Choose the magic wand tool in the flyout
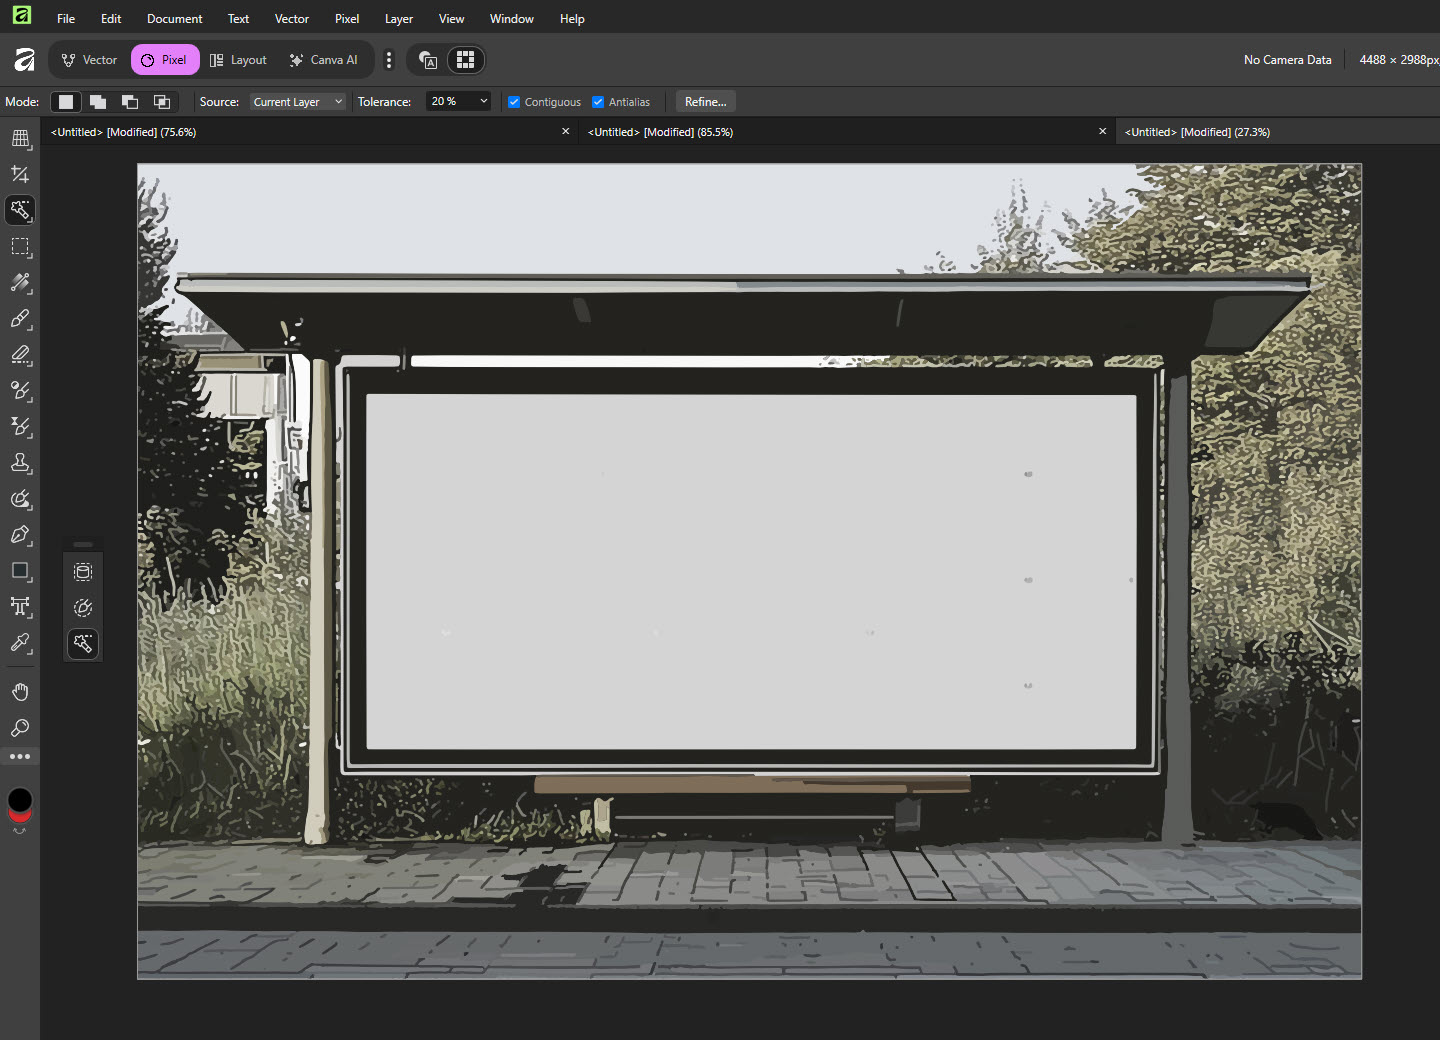The width and height of the screenshot is (1440, 1040). tap(83, 644)
